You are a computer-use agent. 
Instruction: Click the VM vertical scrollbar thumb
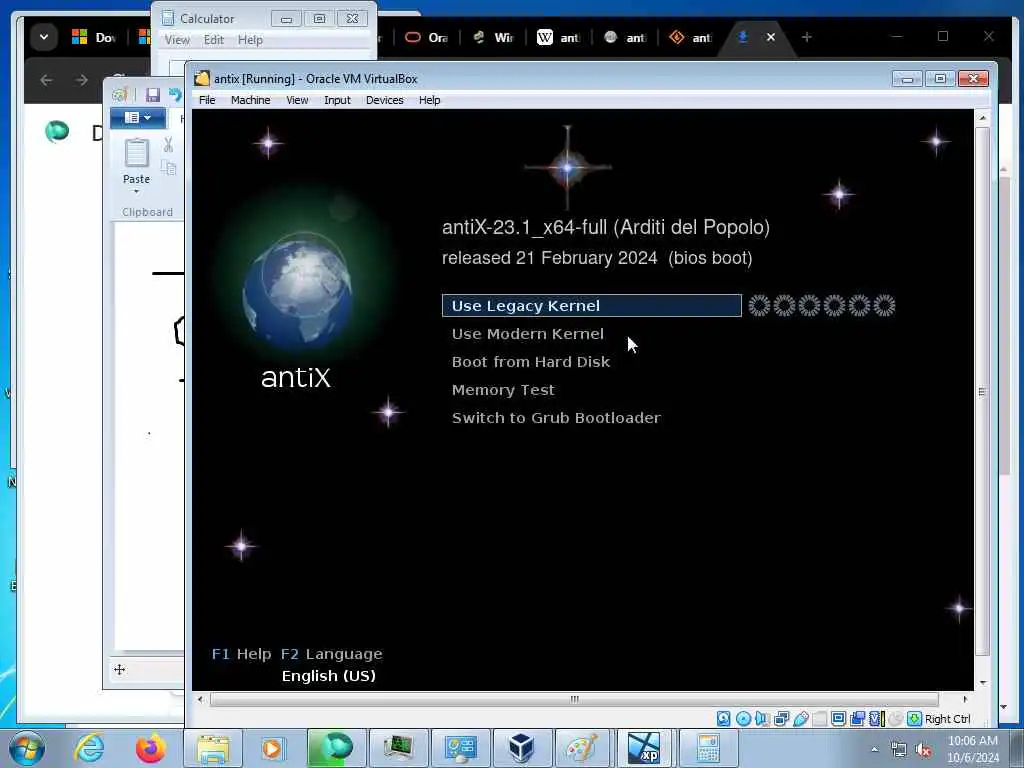click(x=983, y=391)
